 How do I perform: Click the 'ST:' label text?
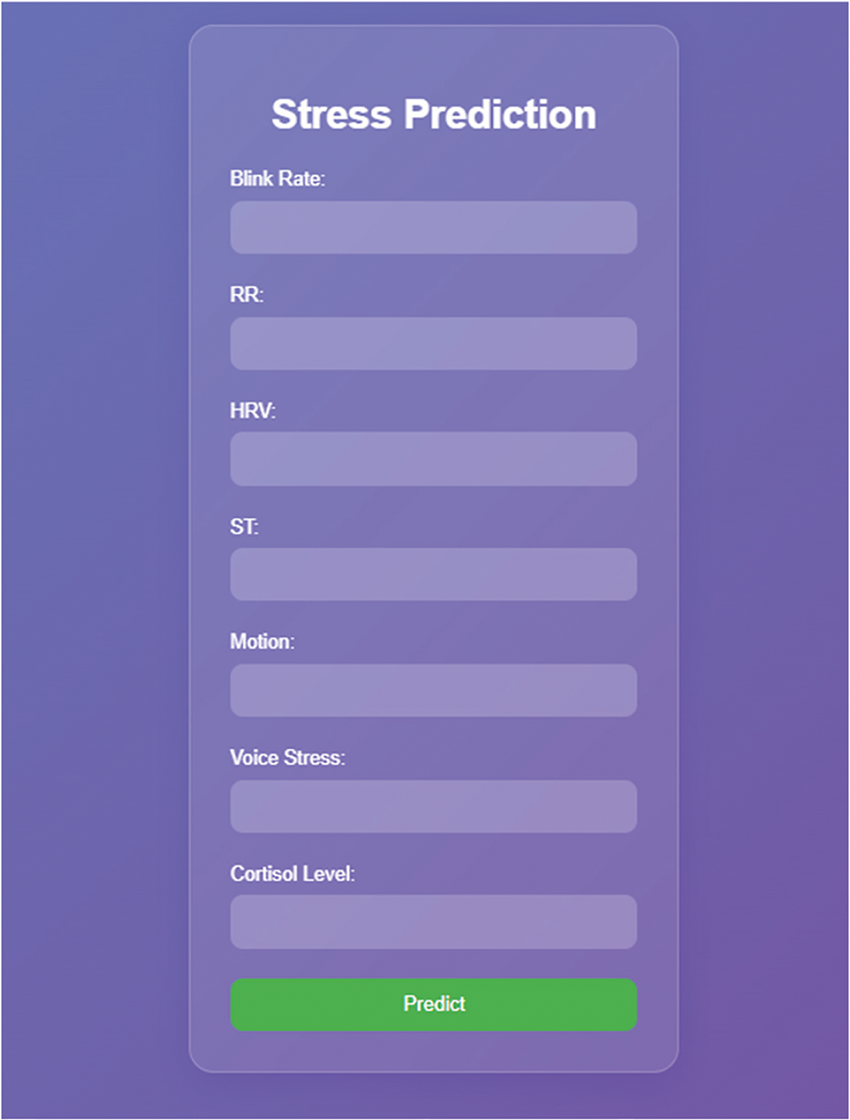tap(244, 527)
